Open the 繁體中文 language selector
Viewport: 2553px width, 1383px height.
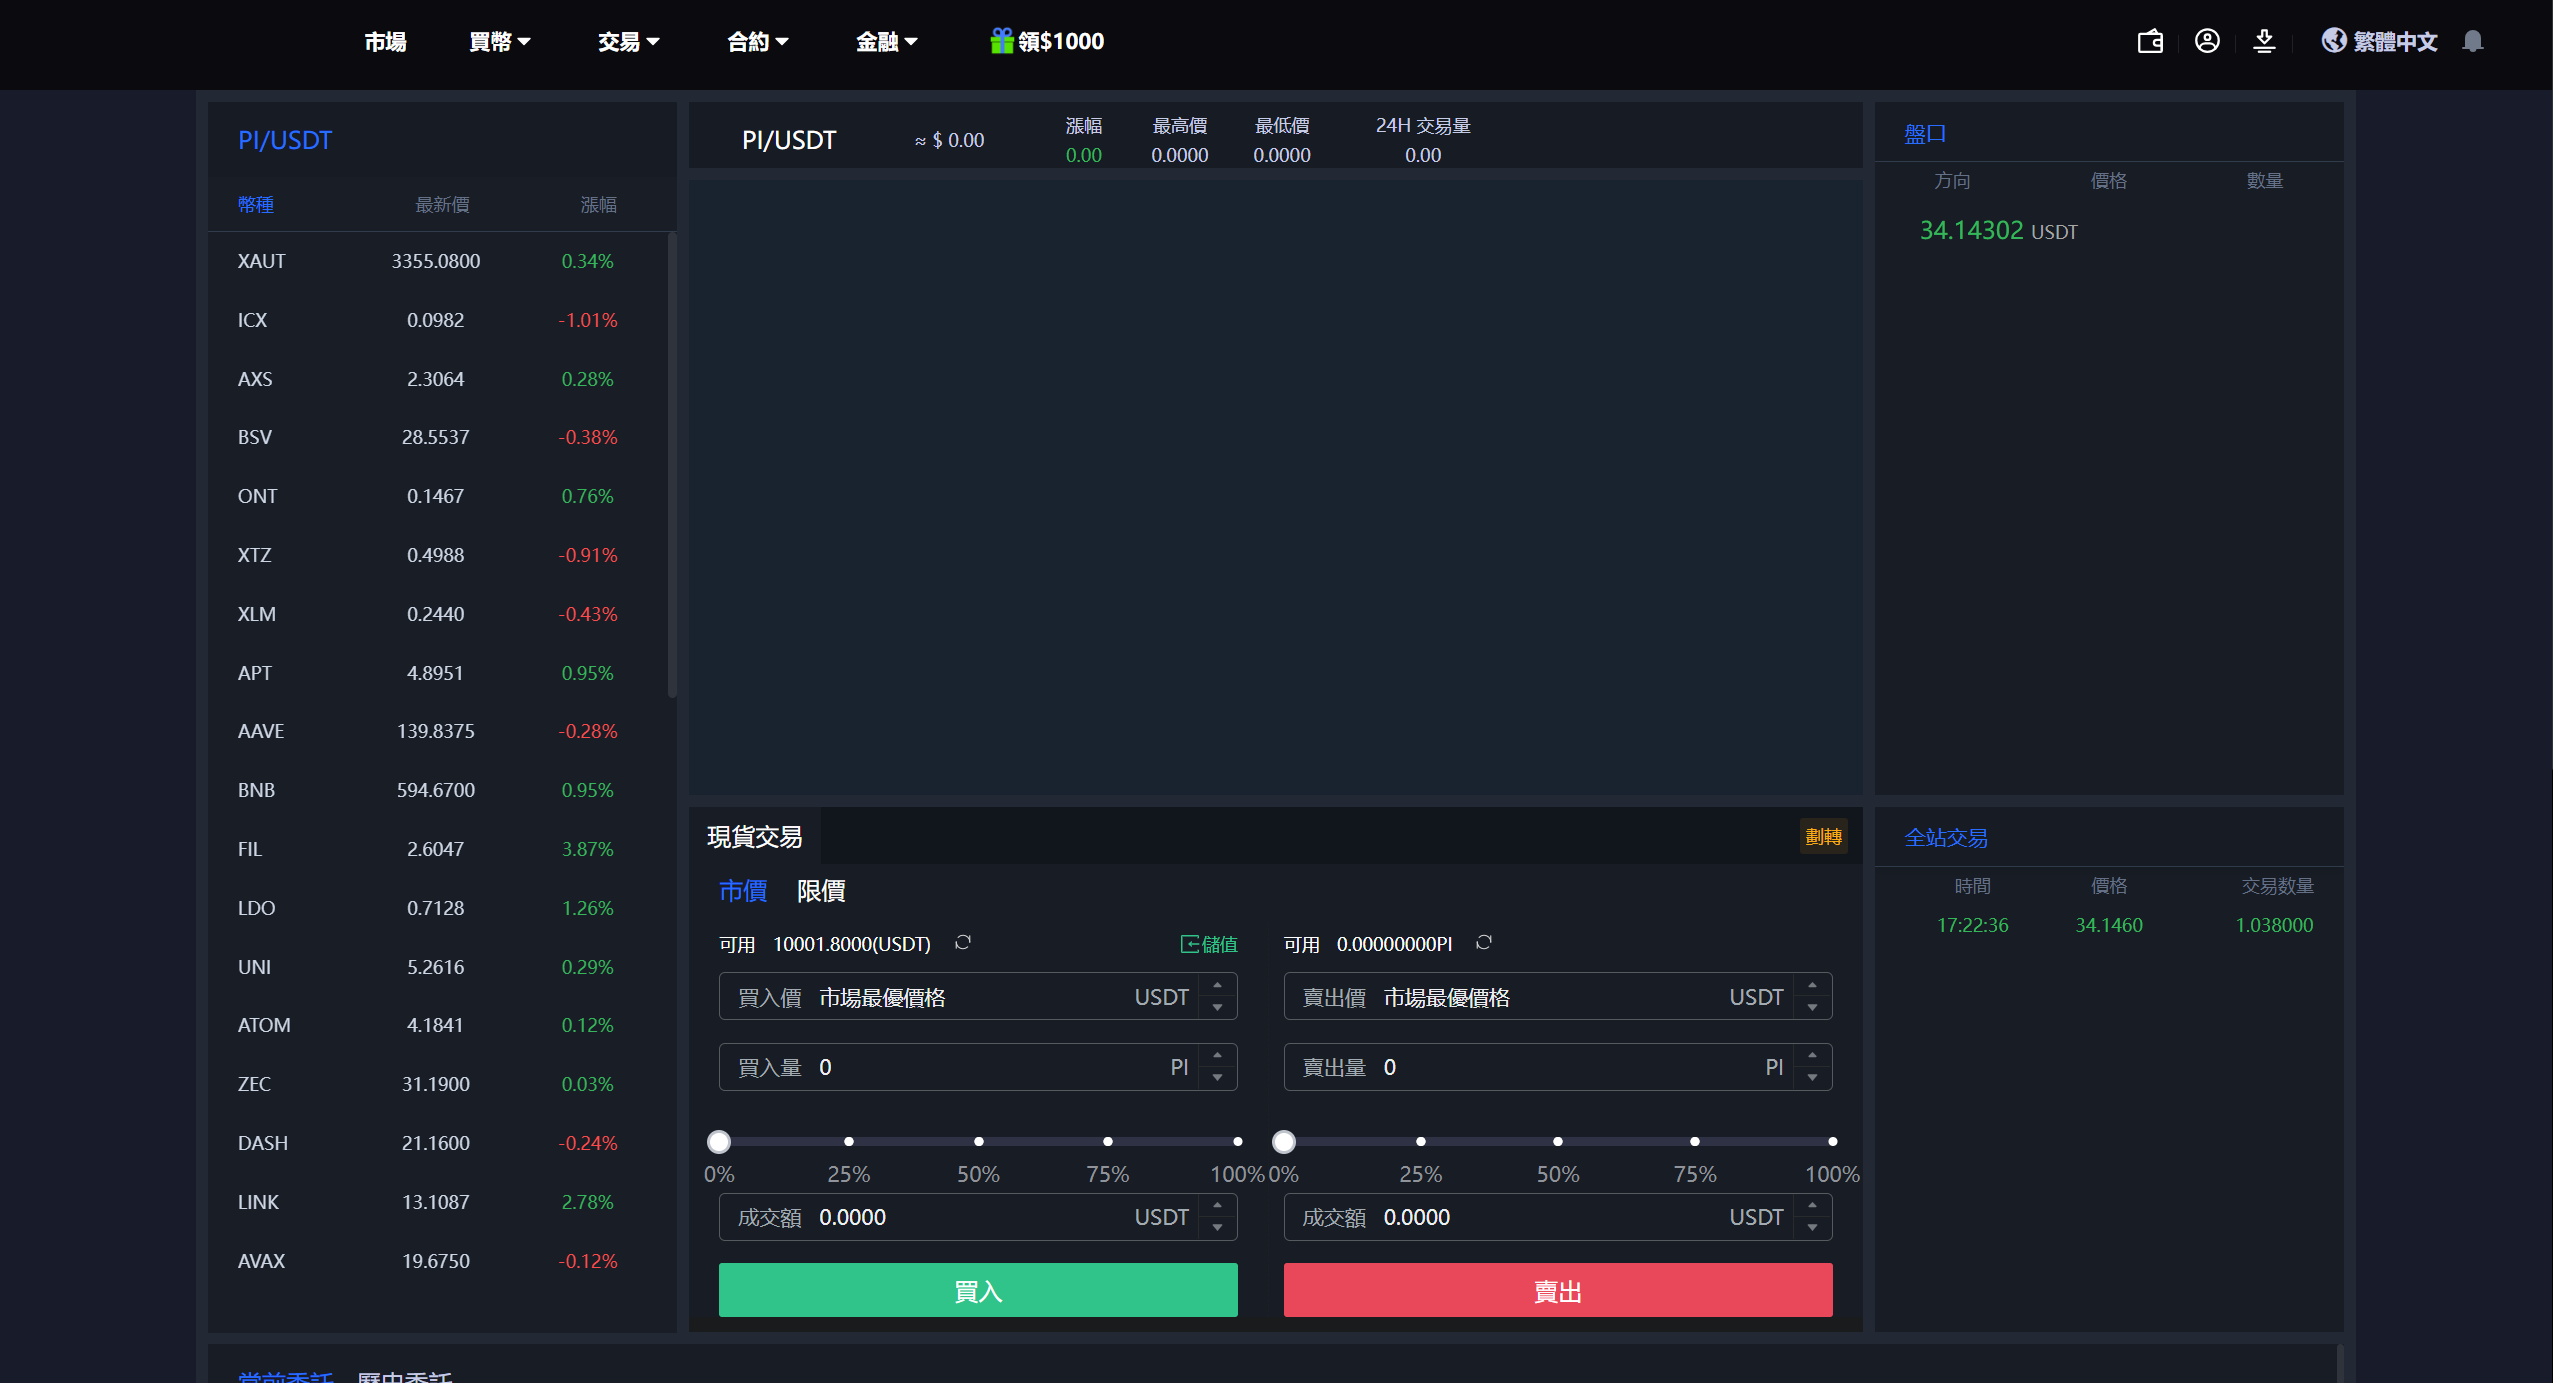click(2380, 41)
